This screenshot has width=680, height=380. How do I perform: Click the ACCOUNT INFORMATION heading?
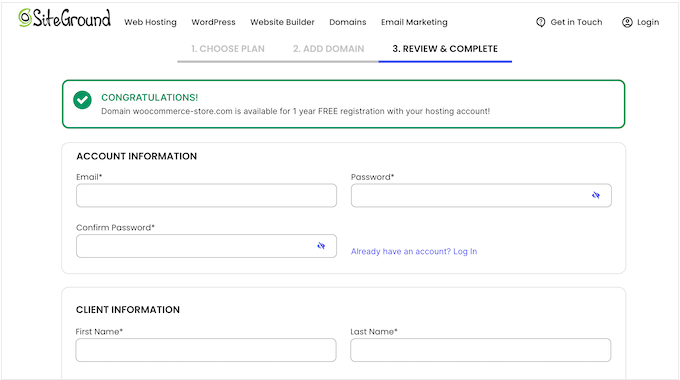(137, 156)
